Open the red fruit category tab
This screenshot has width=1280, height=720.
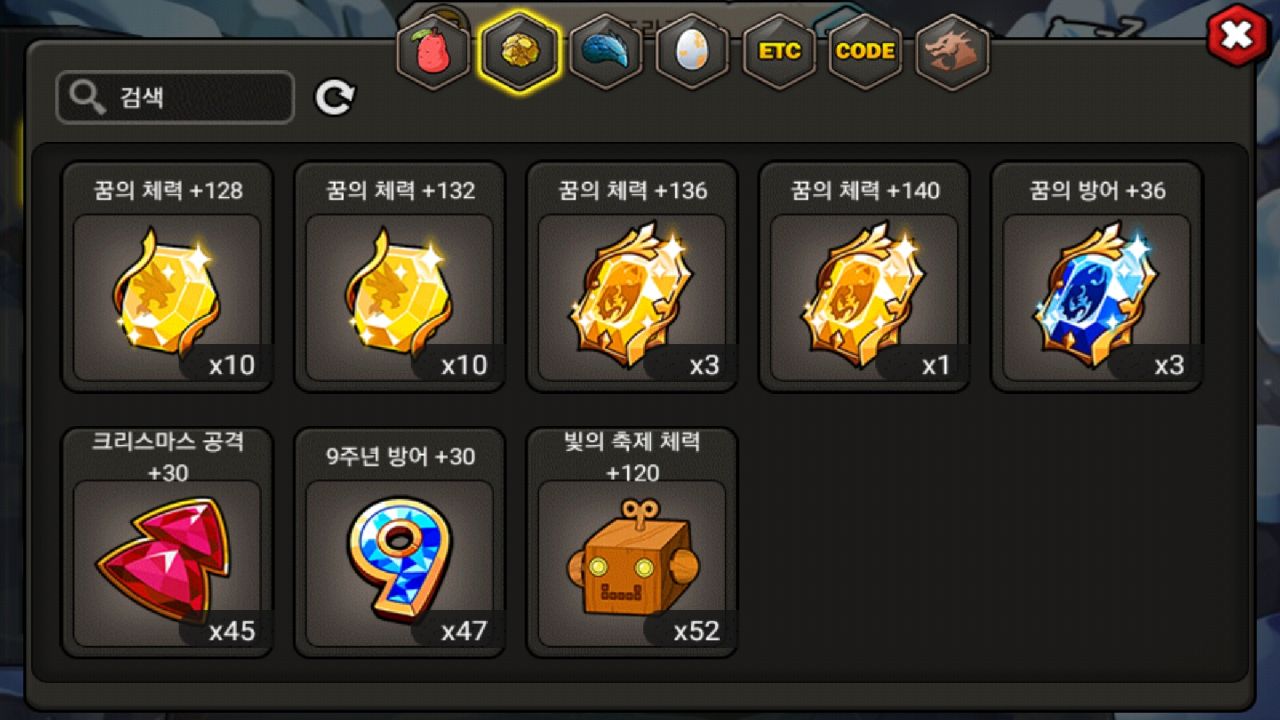tap(433, 52)
